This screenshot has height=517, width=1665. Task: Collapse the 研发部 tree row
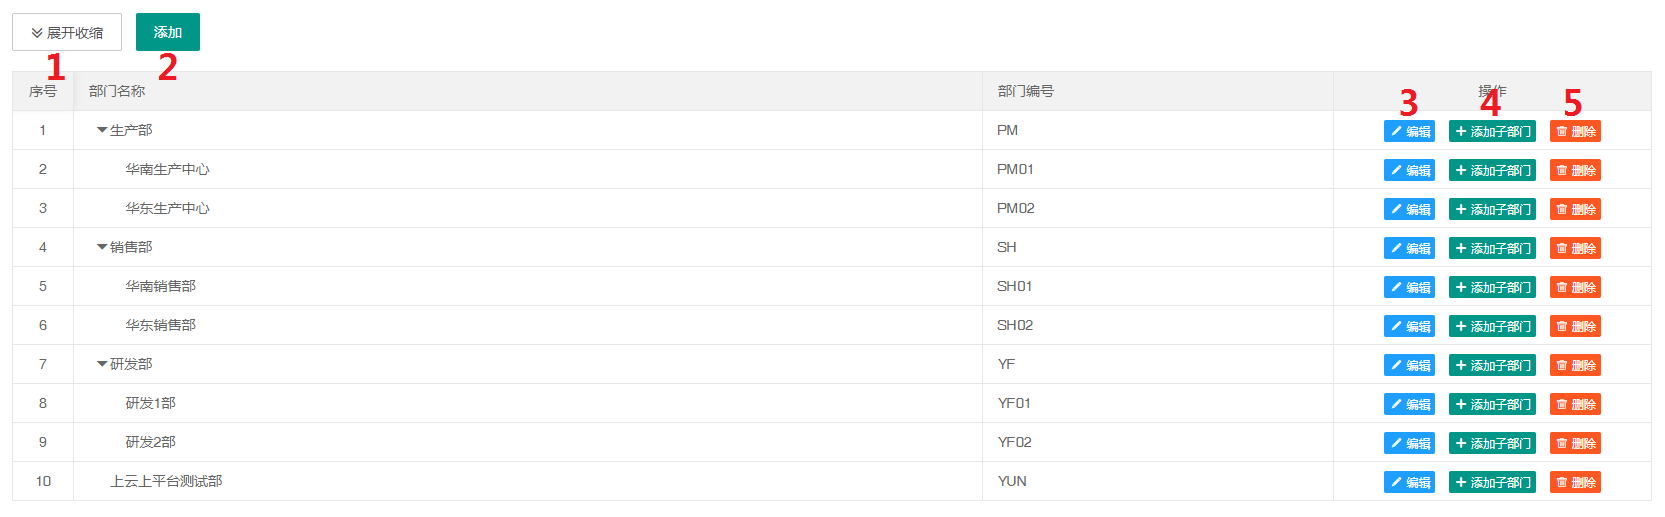click(102, 364)
